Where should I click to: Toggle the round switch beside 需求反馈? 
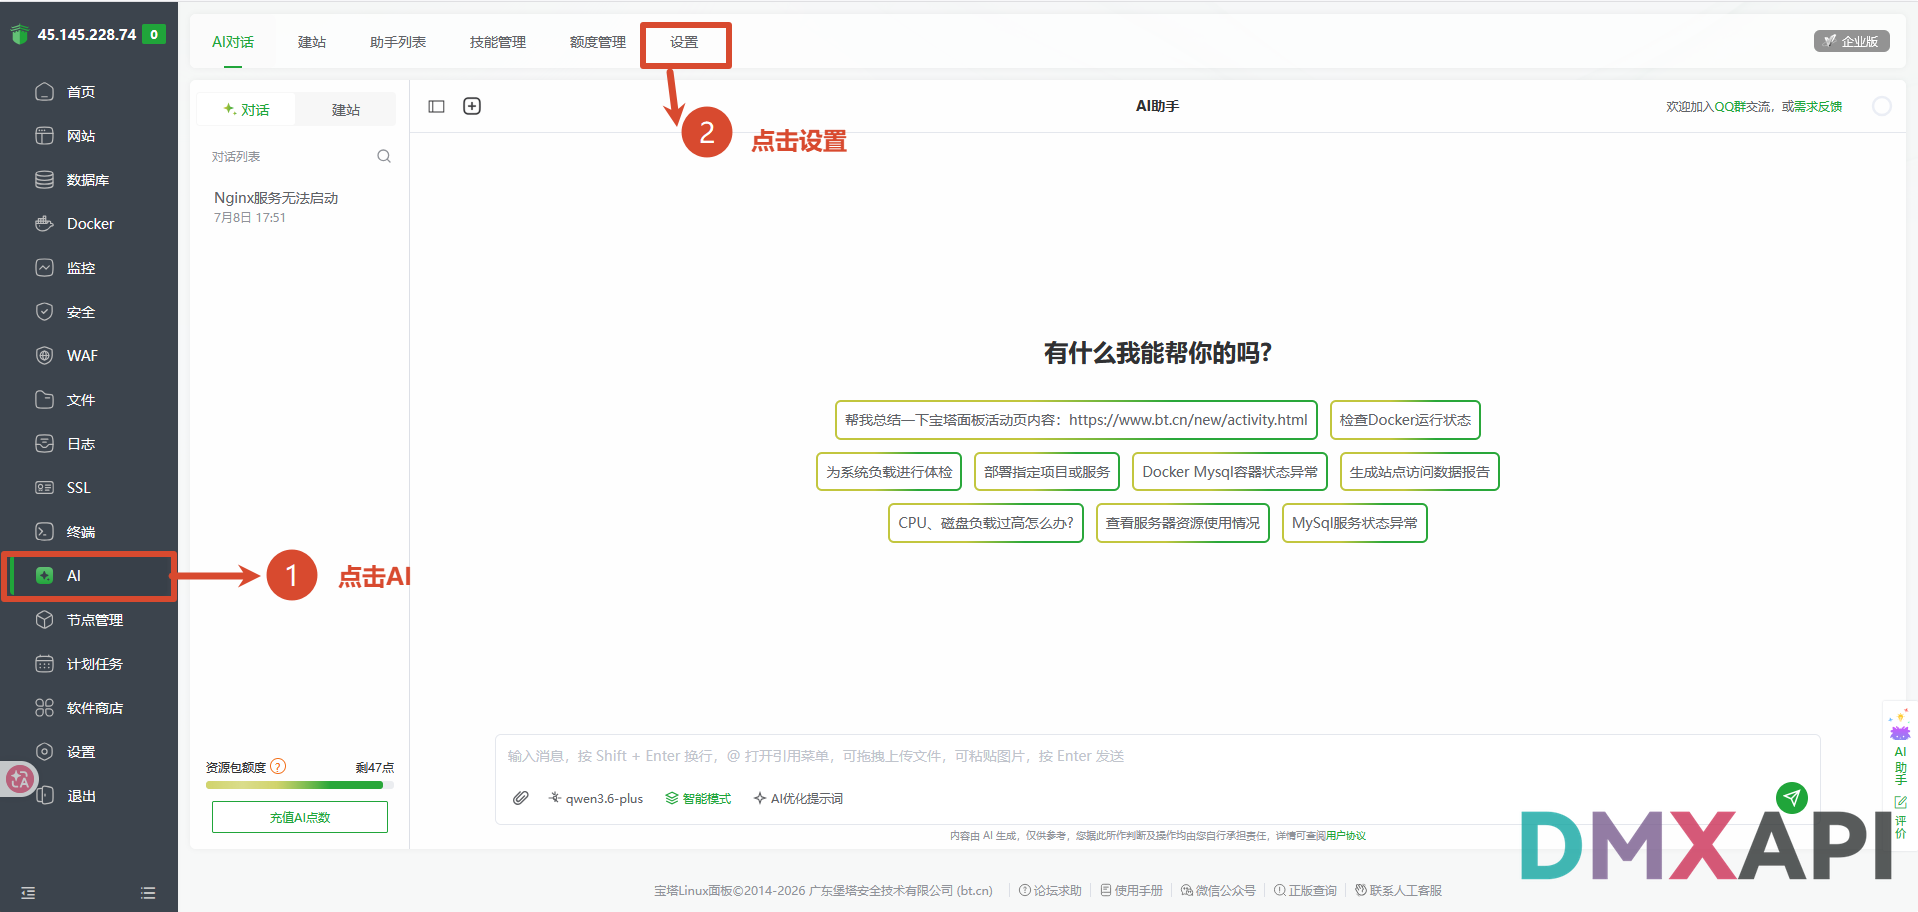[x=1881, y=106]
